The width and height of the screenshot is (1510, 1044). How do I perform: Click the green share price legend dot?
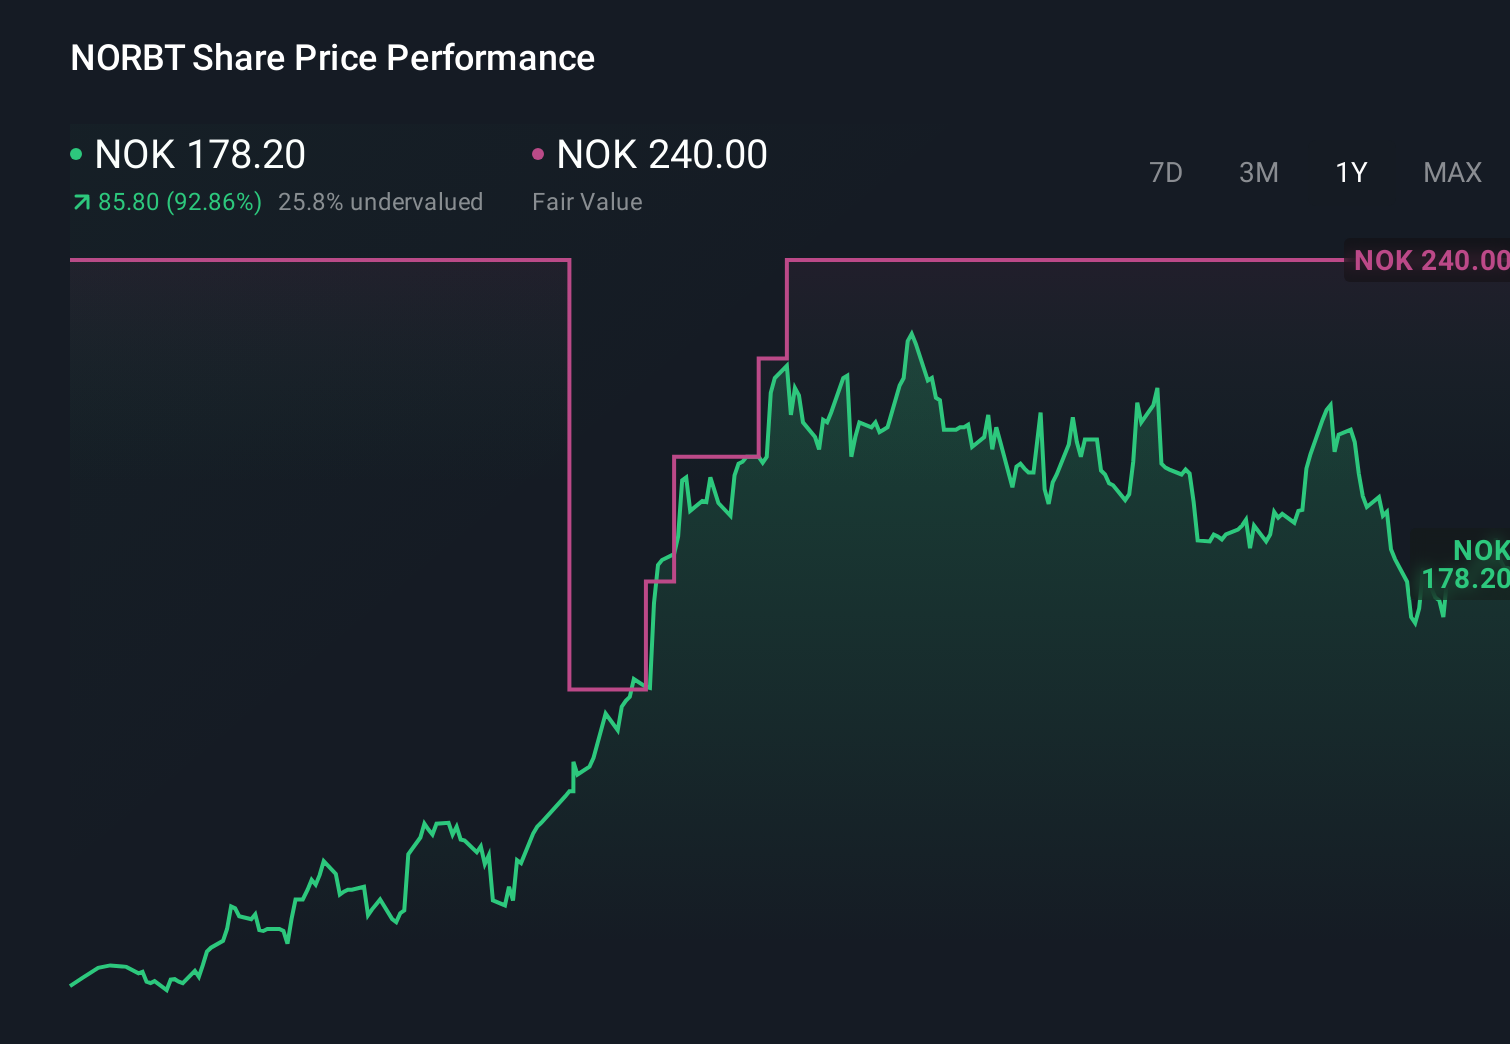point(76,153)
